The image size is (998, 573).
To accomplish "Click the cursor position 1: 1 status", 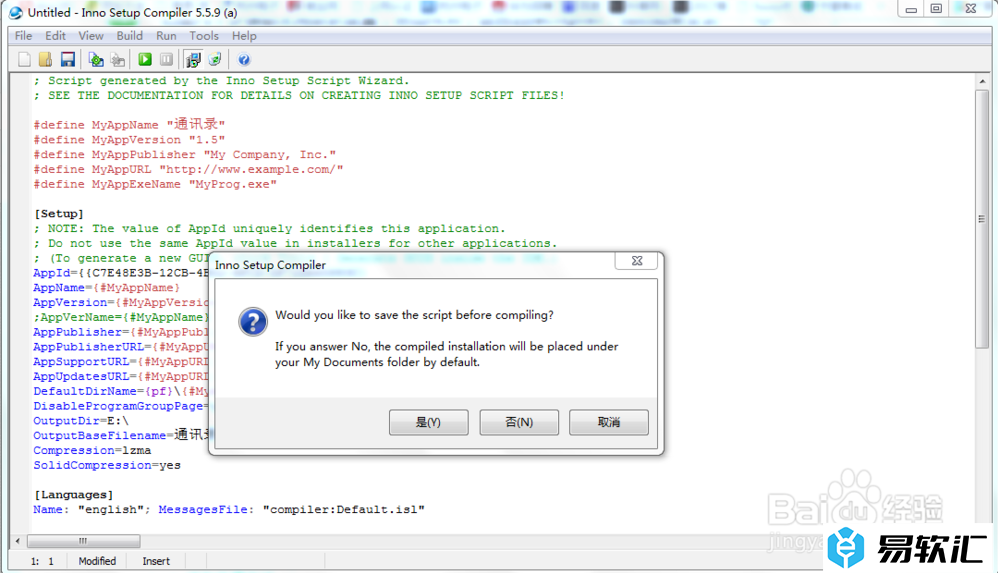I will coord(42,561).
